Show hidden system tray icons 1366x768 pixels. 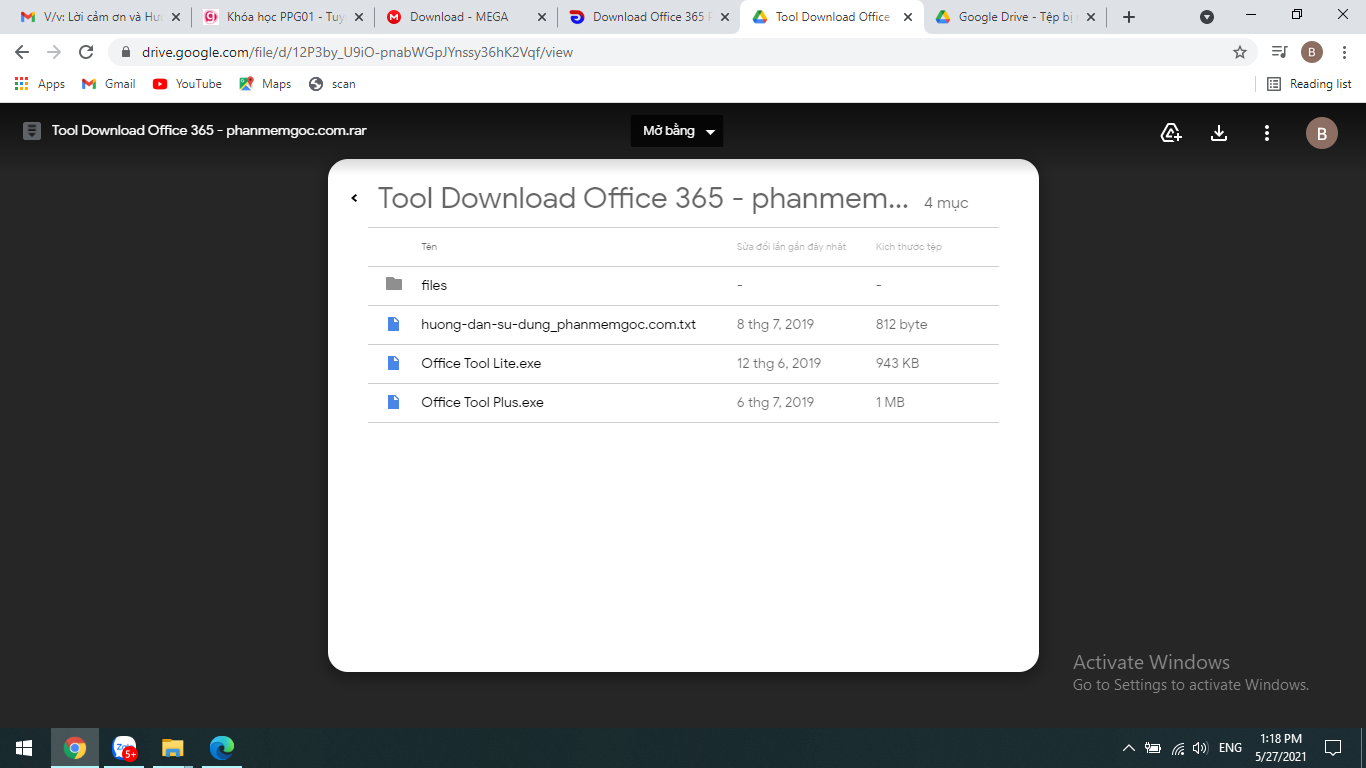[1129, 748]
